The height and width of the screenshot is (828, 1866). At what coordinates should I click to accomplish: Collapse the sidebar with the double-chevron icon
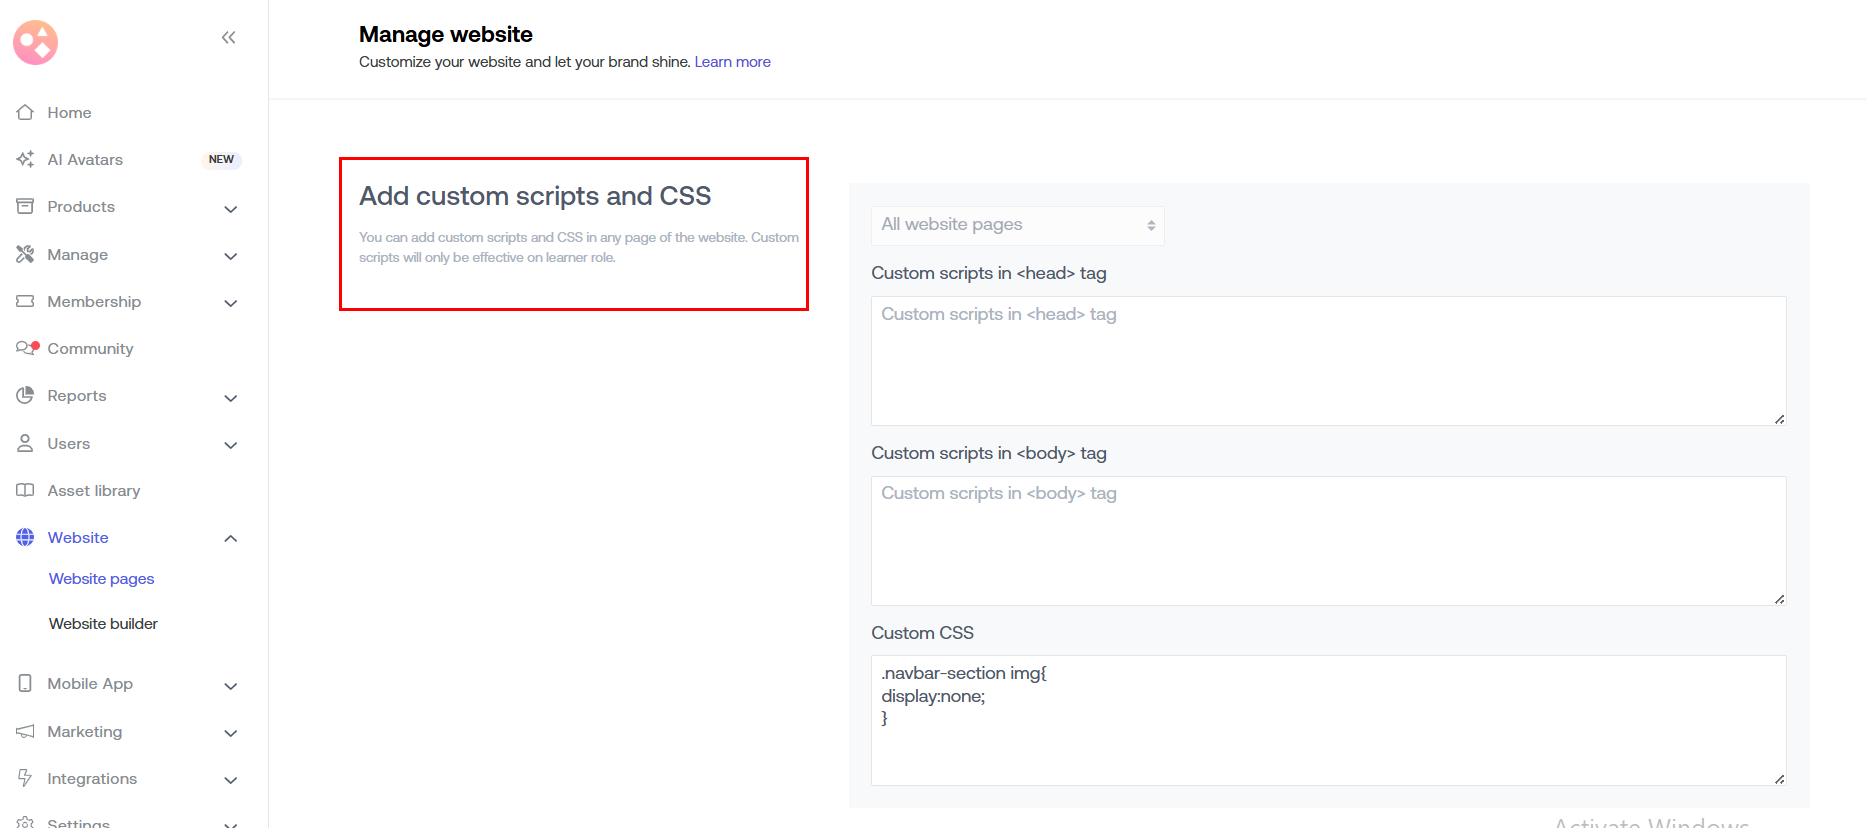click(228, 38)
